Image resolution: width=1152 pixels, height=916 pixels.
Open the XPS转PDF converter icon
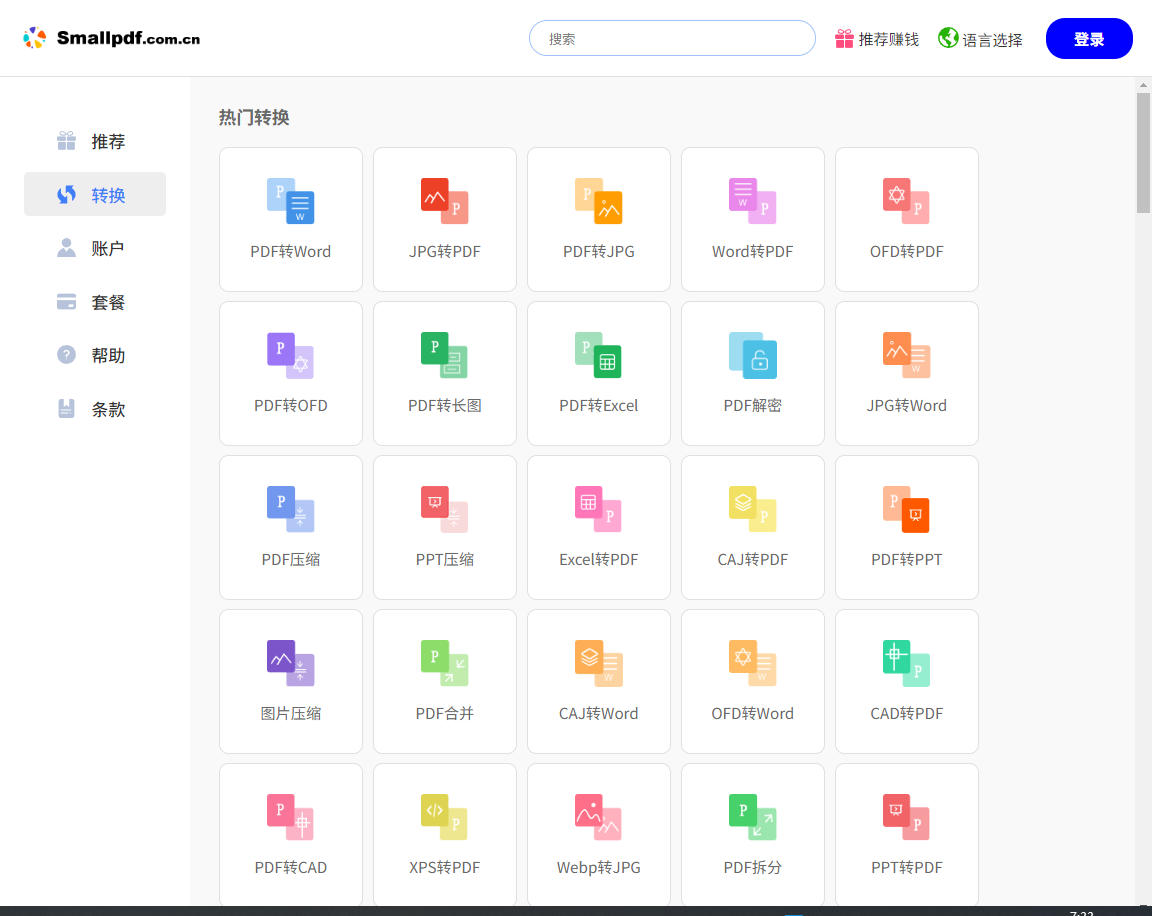click(x=444, y=817)
